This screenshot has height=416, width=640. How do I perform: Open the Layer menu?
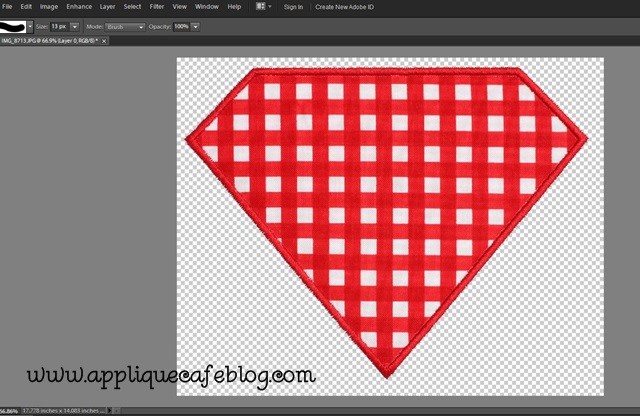click(x=107, y=7)
